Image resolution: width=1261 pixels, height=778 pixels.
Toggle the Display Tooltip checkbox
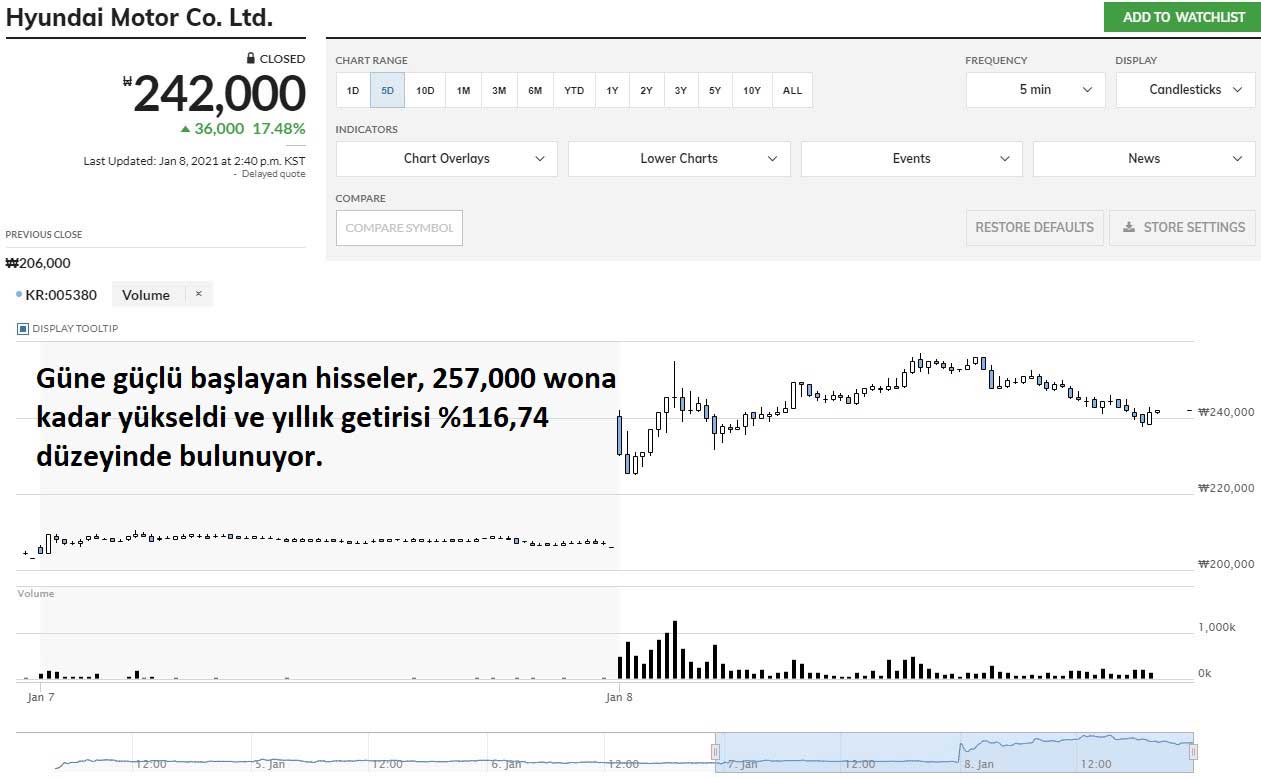pos(23,328)
